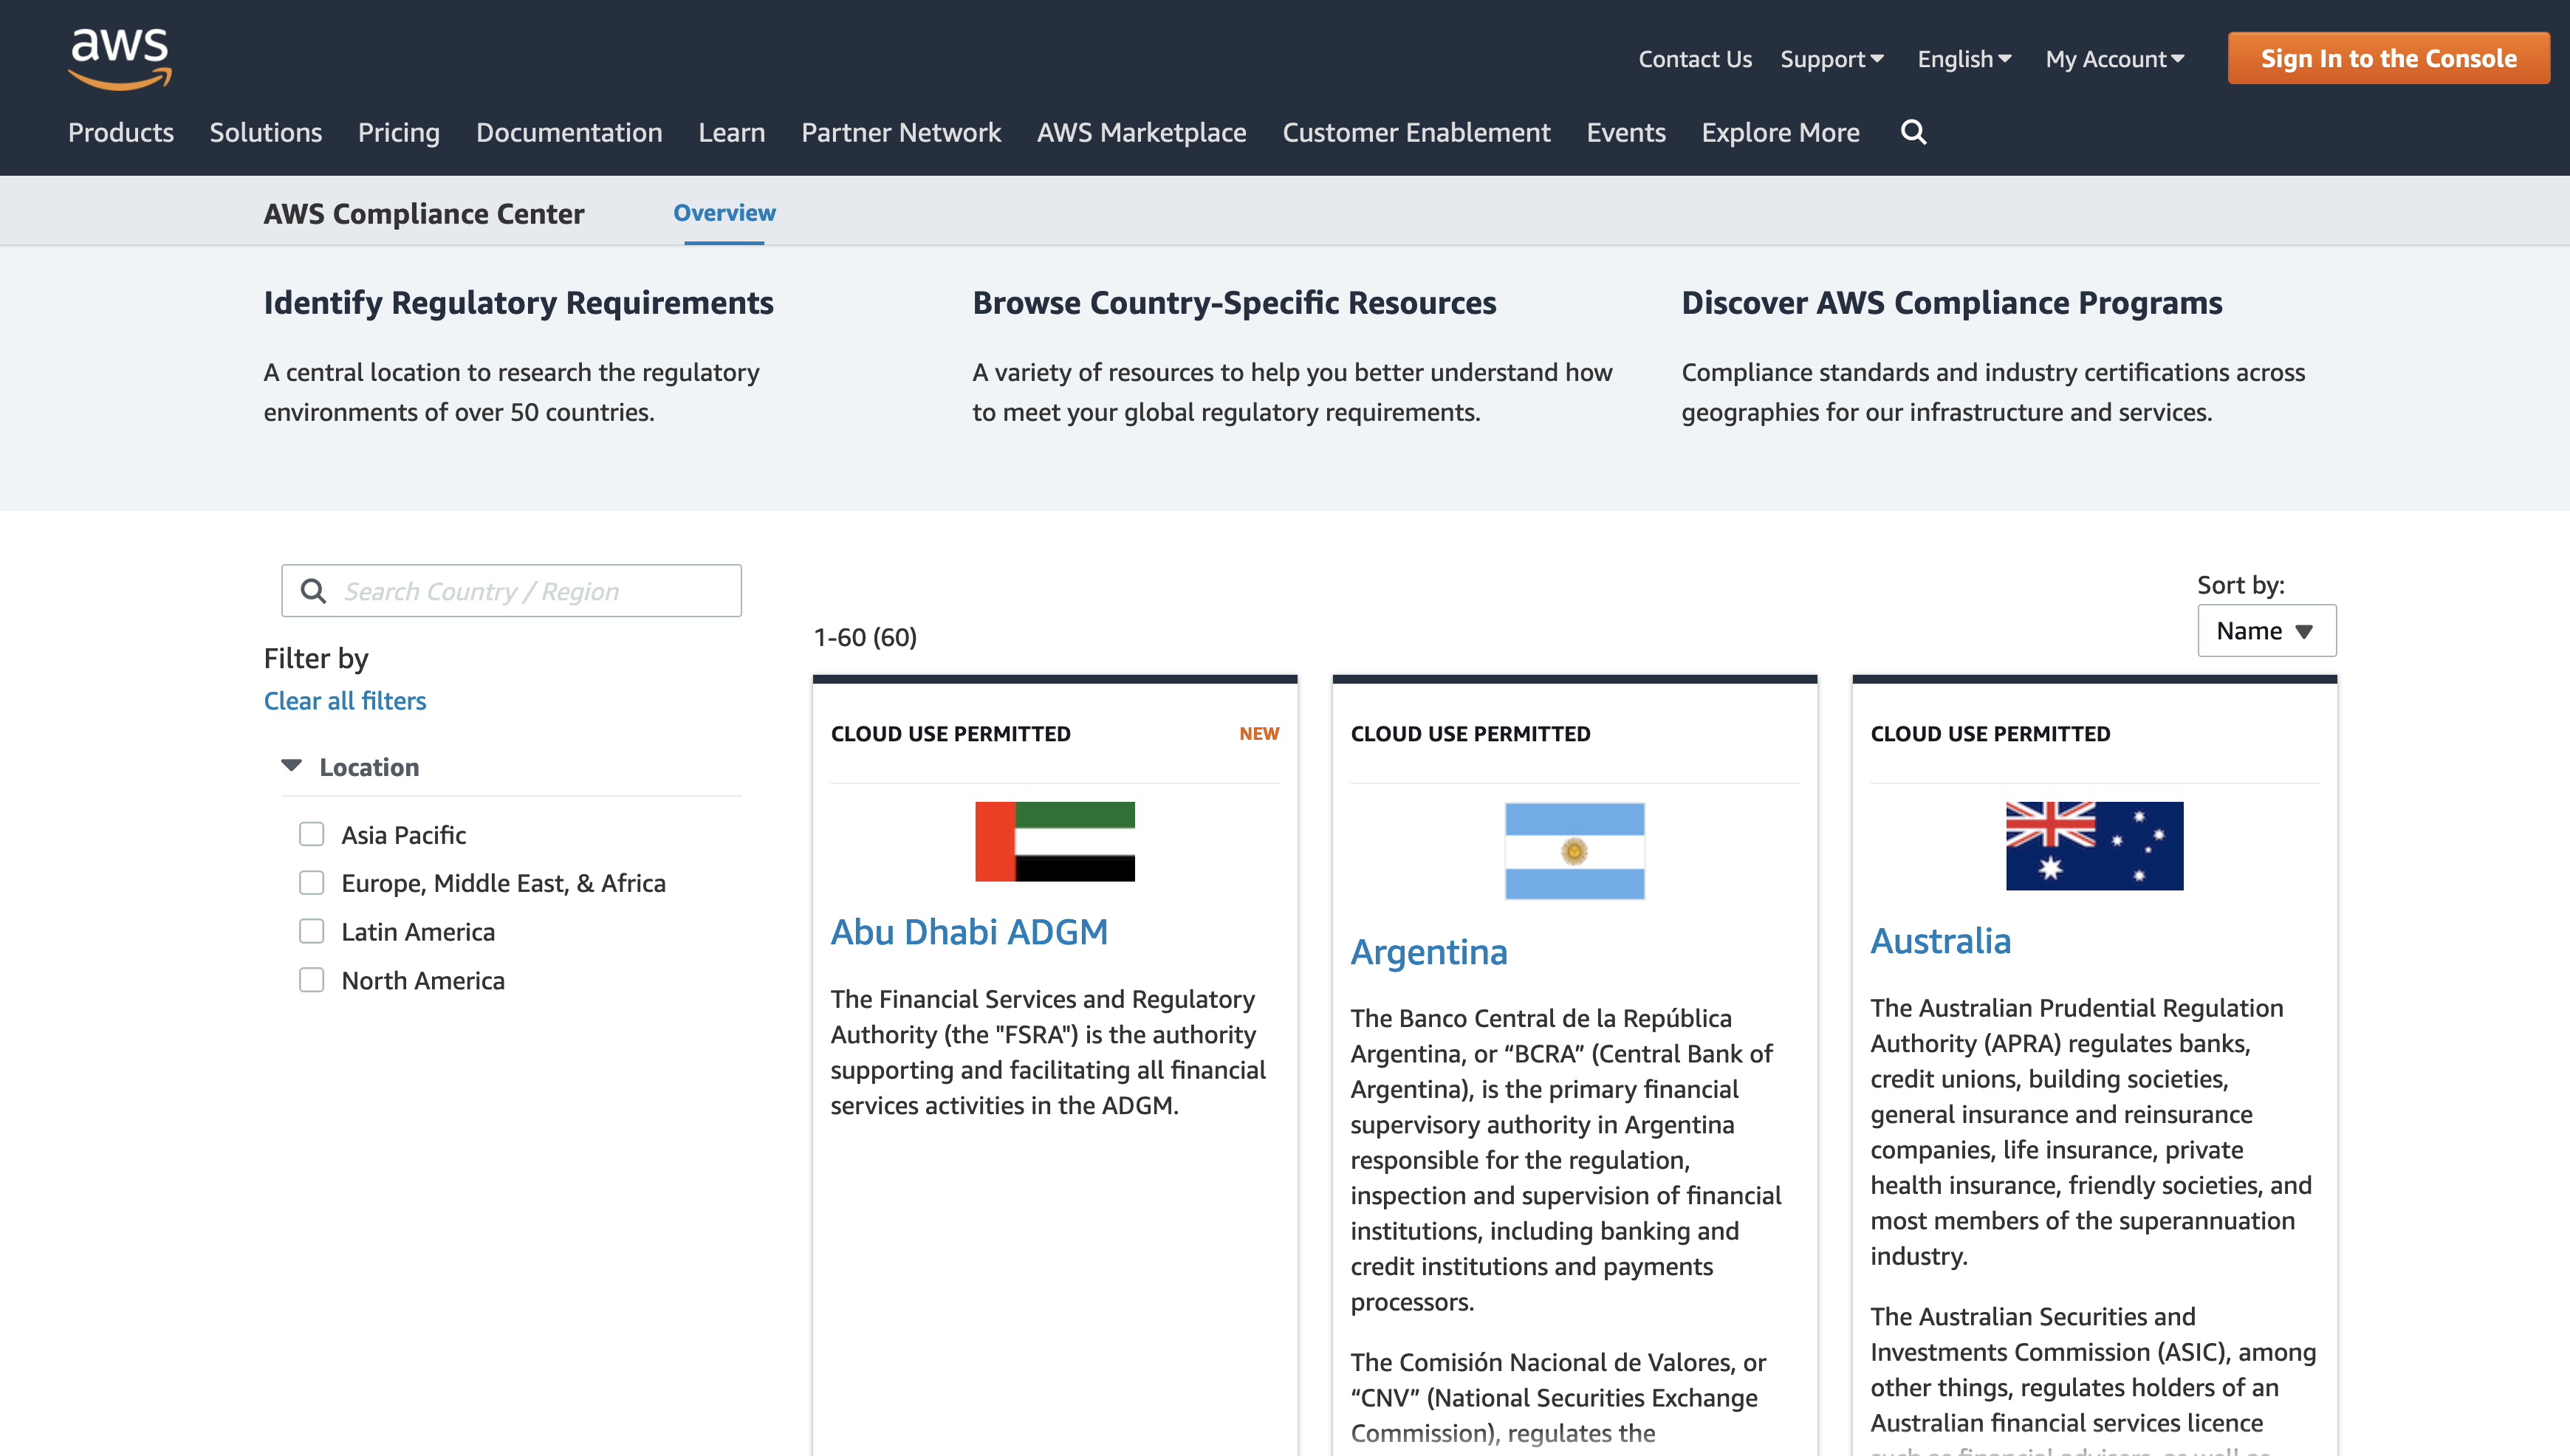Open the Events menu item
This screenshot has width=2570, height=1456.
(x=1626, y=132)
